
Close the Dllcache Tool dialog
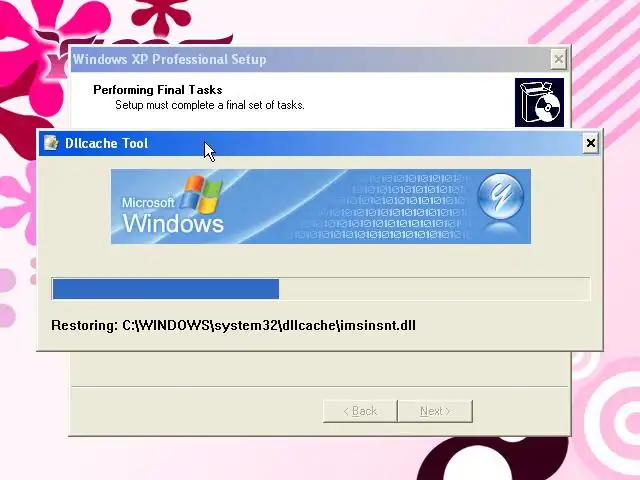[x=590, y=143]
